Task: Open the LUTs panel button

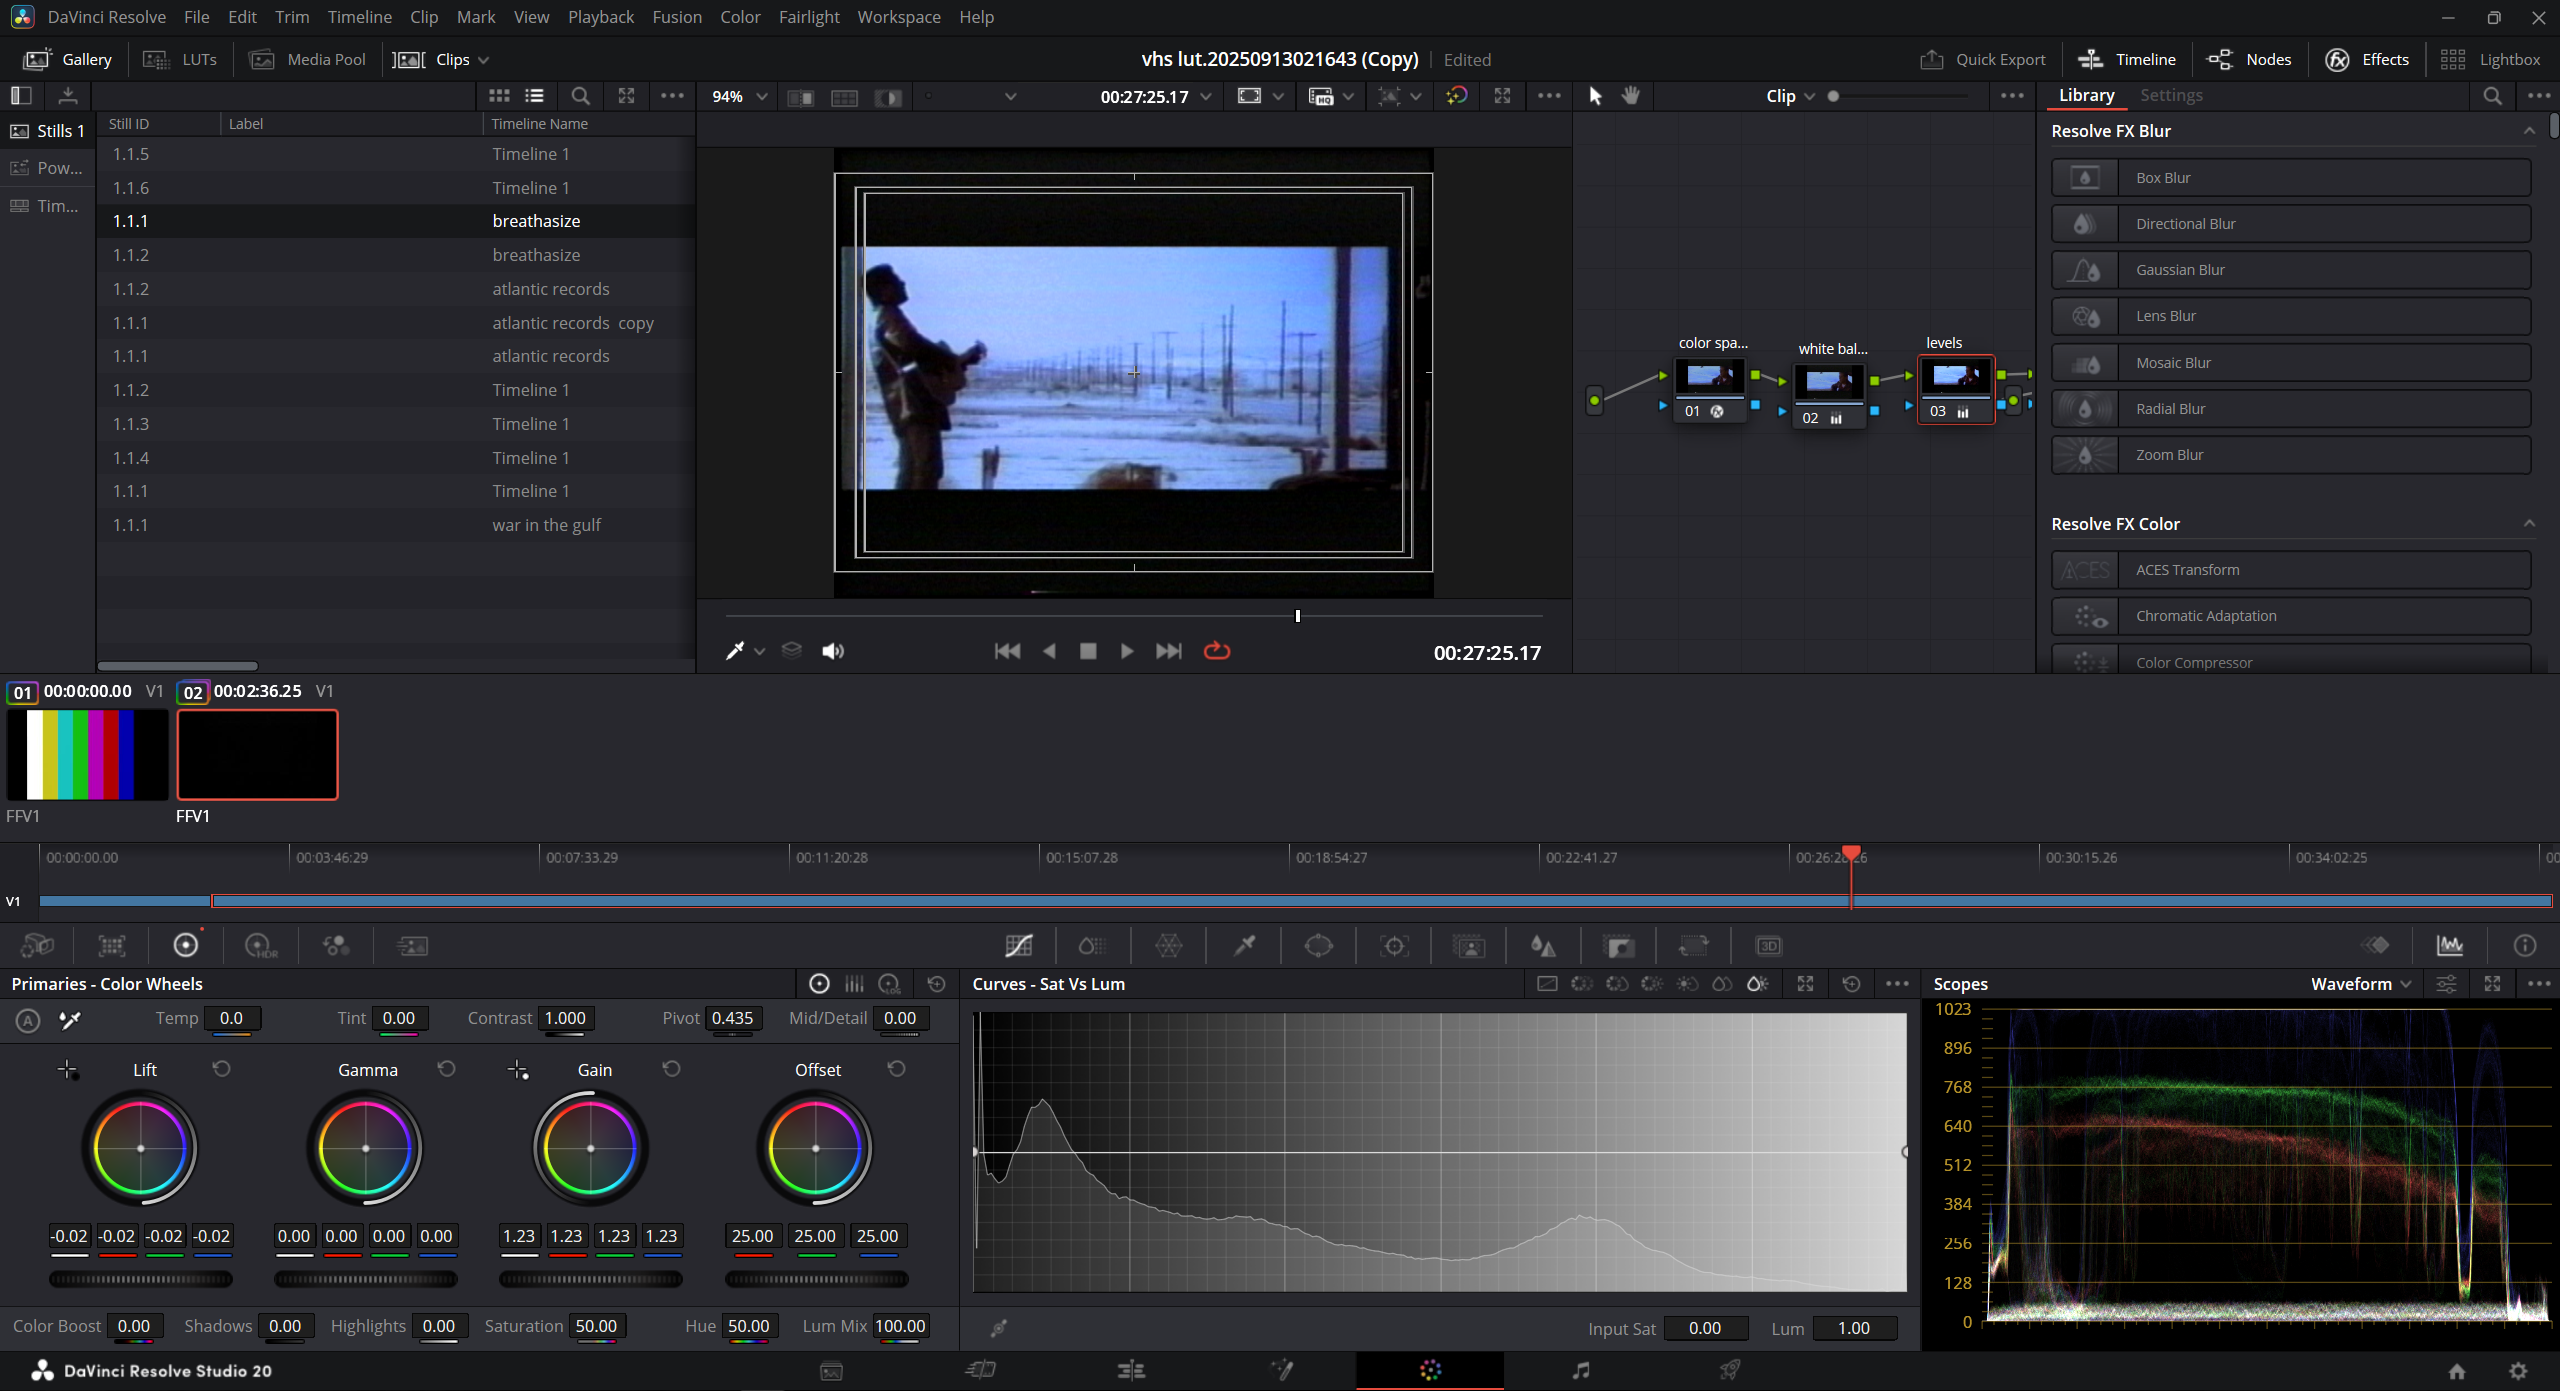Action: pyautogui.click(x=180, y=59)
